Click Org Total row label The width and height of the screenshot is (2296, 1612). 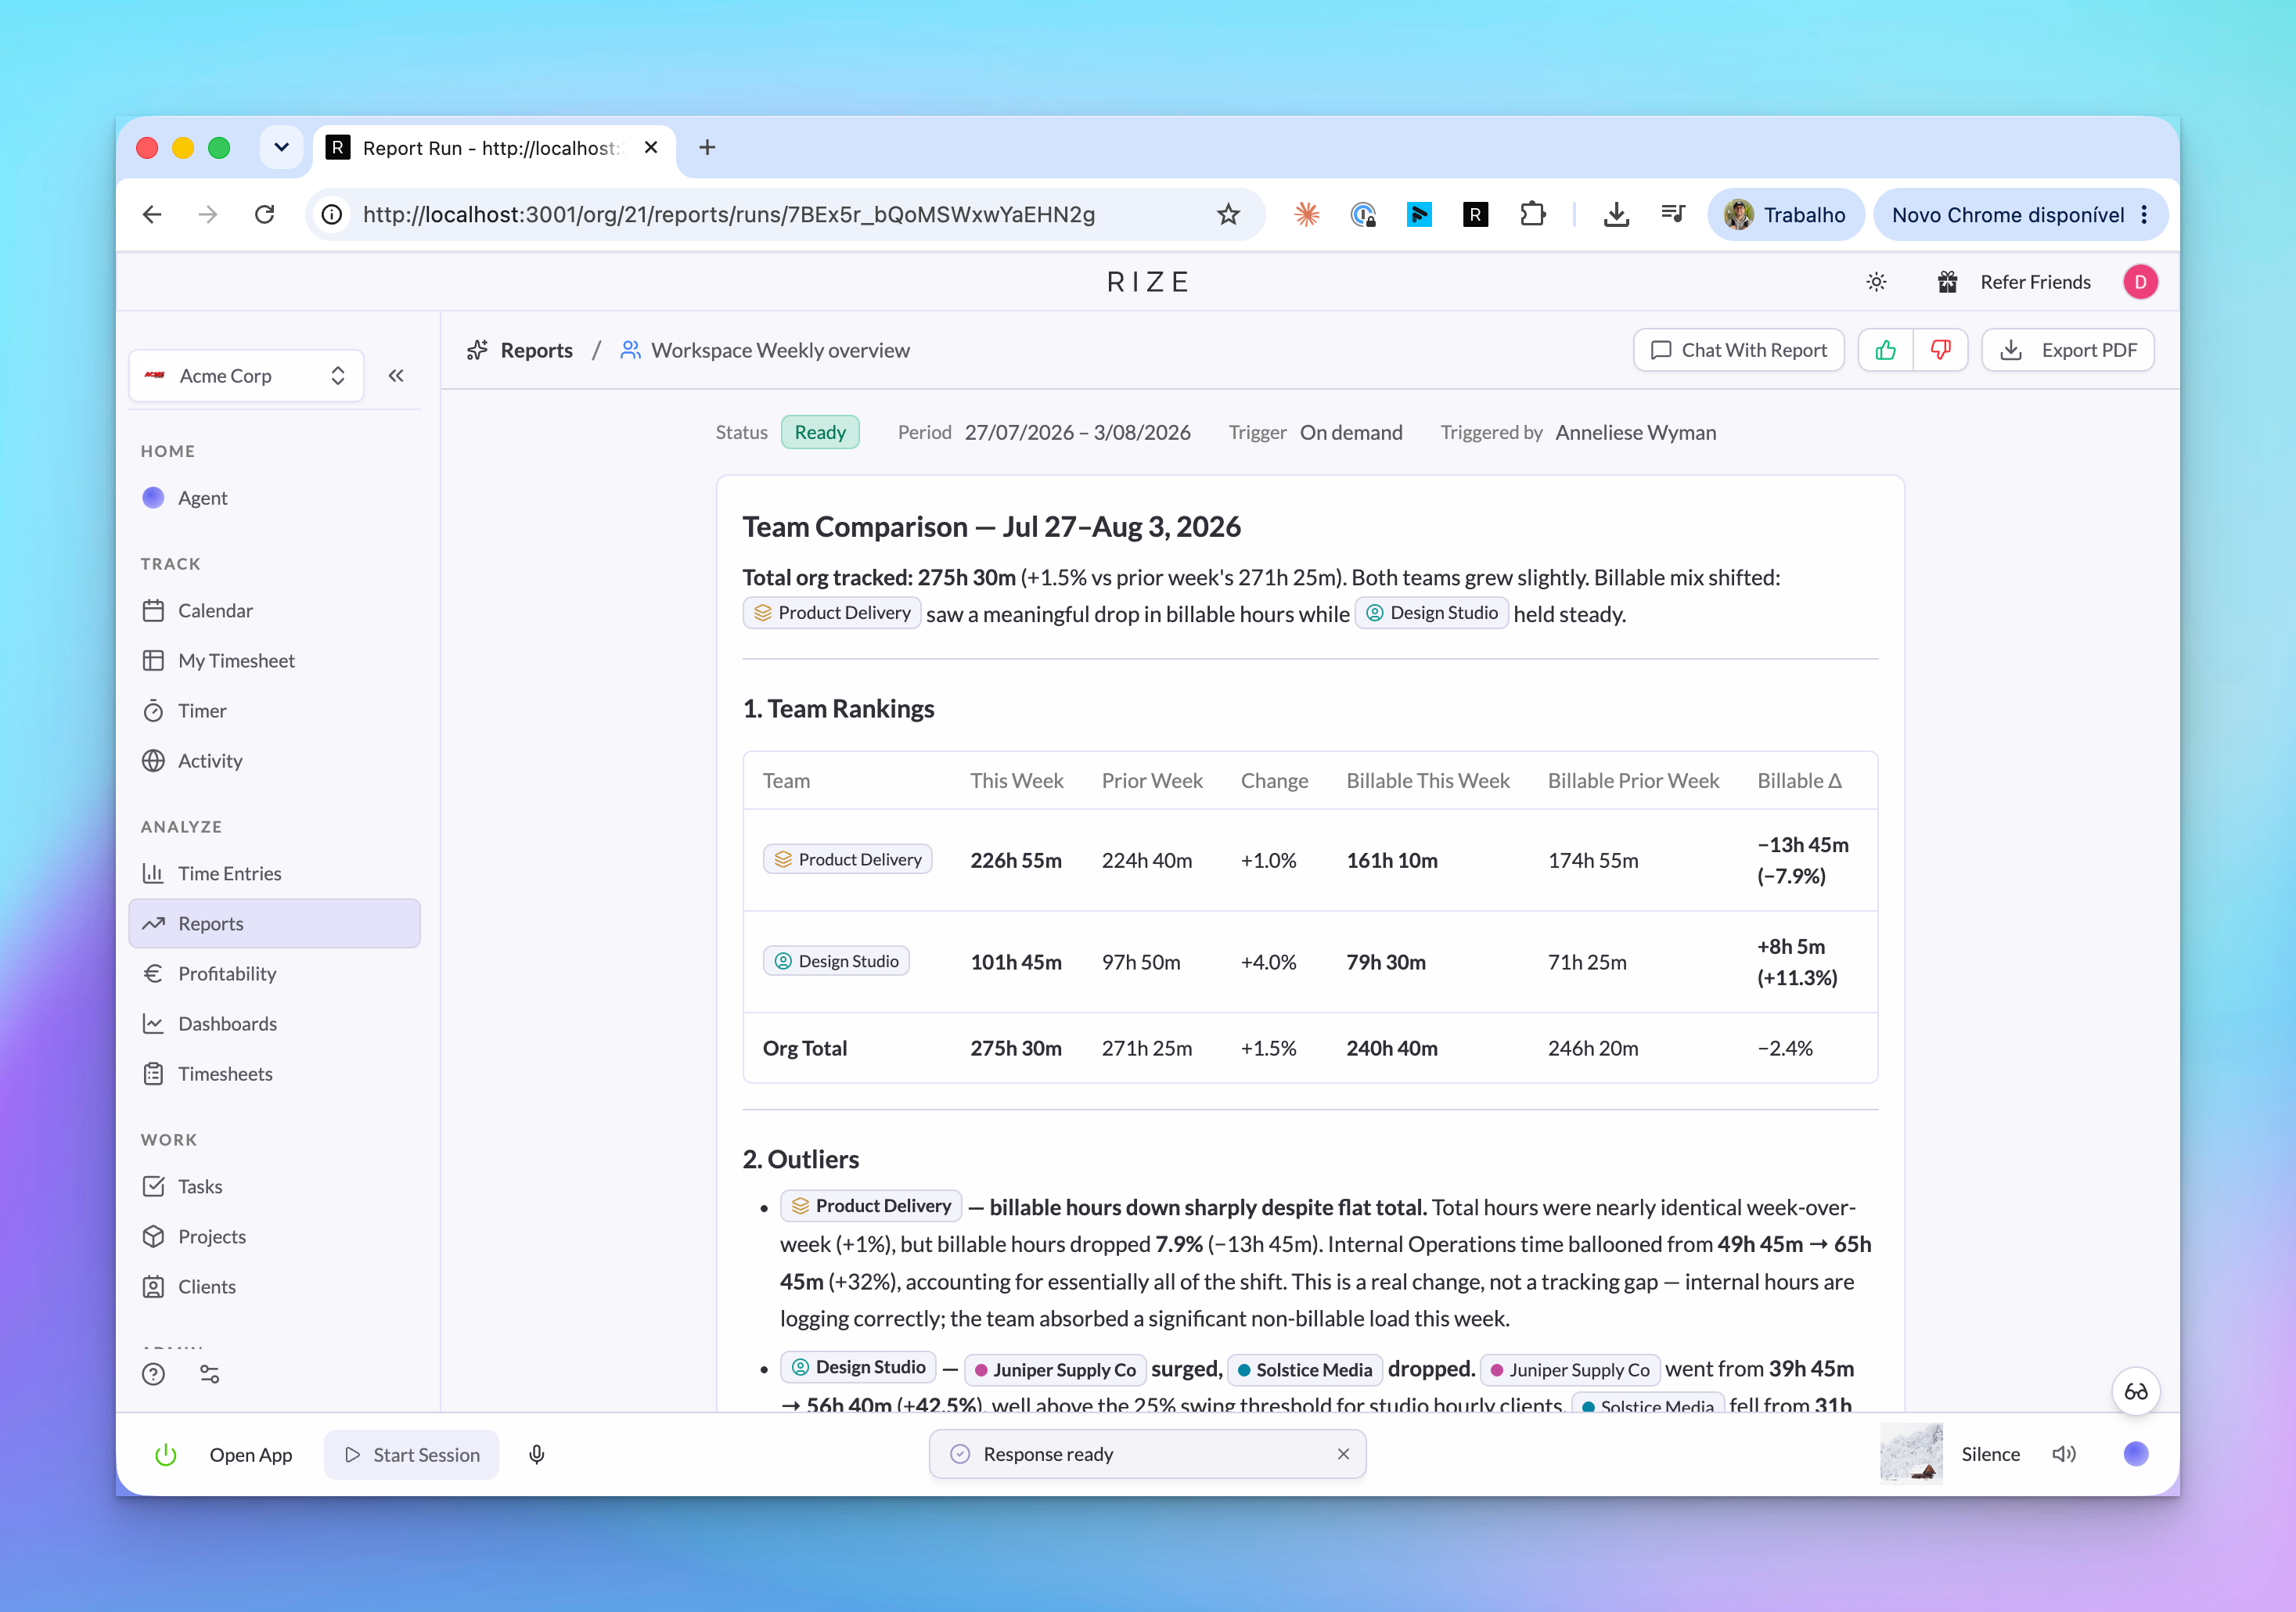coord(804,1049)
